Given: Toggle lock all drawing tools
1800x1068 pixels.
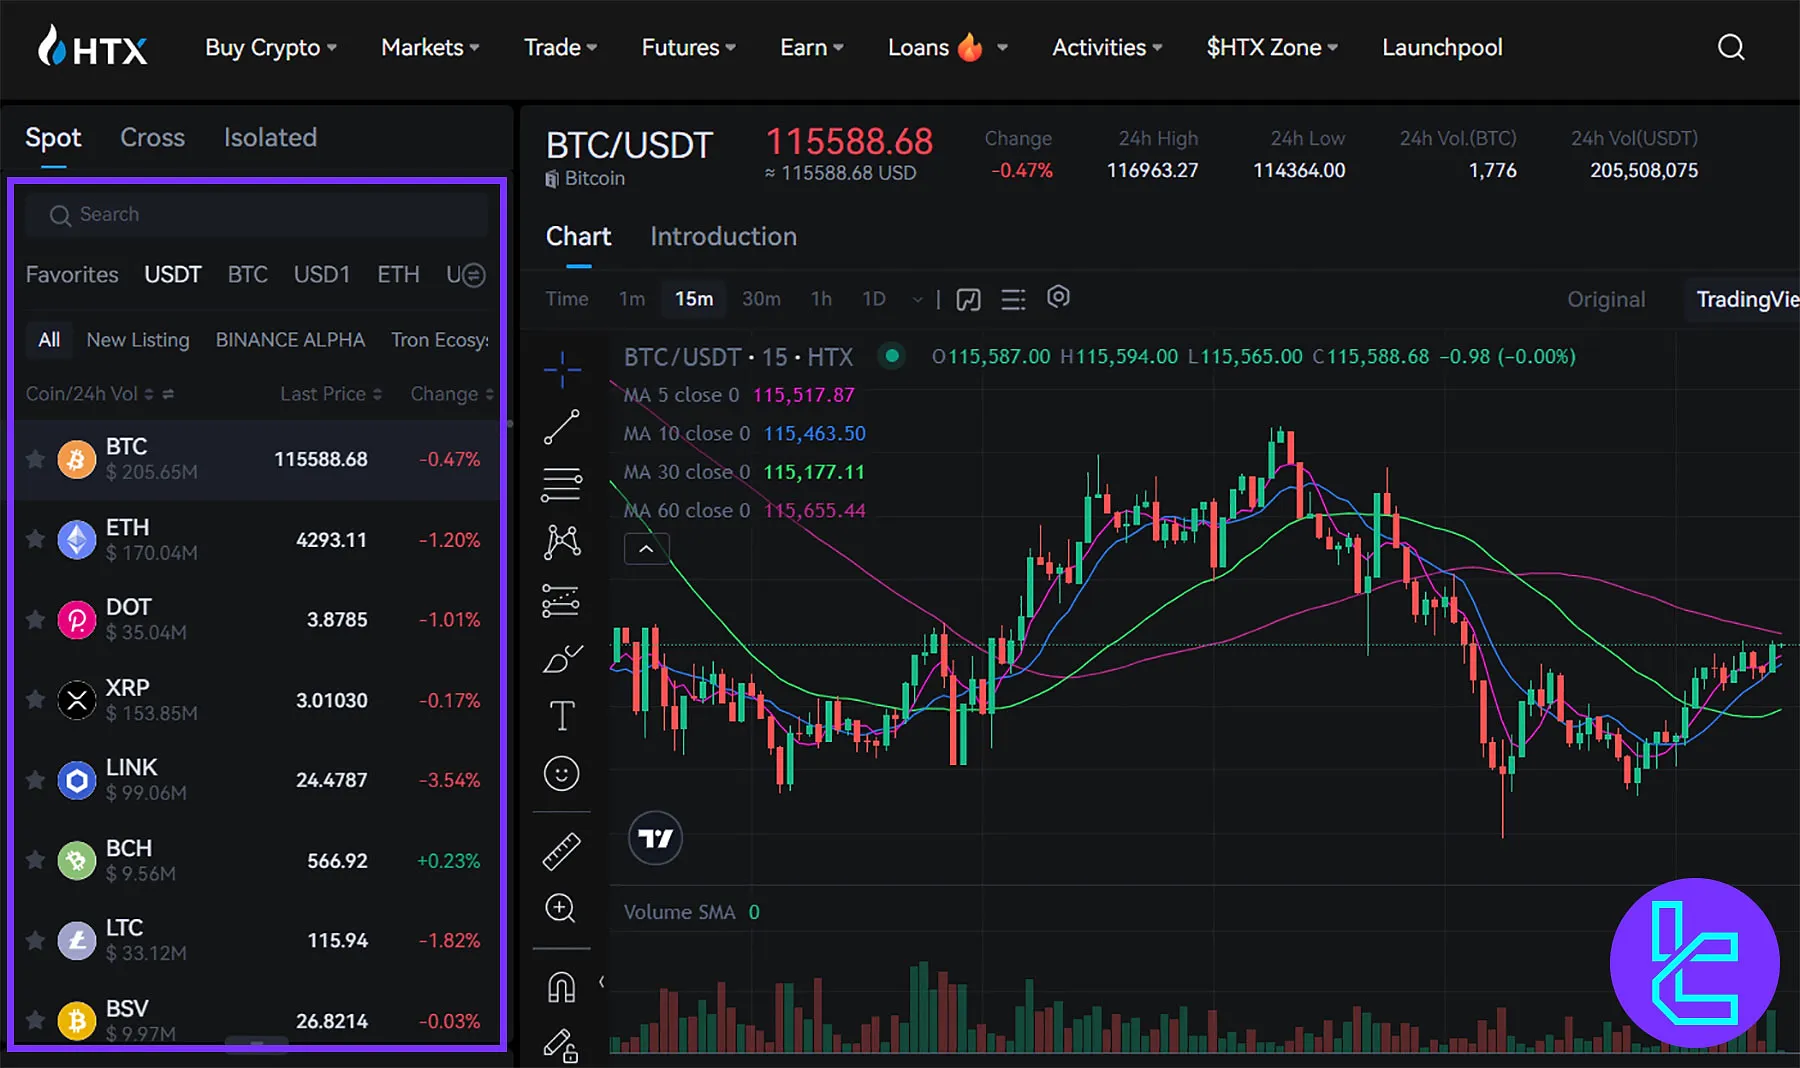Looking at the screenshot, I should 562,1045.
